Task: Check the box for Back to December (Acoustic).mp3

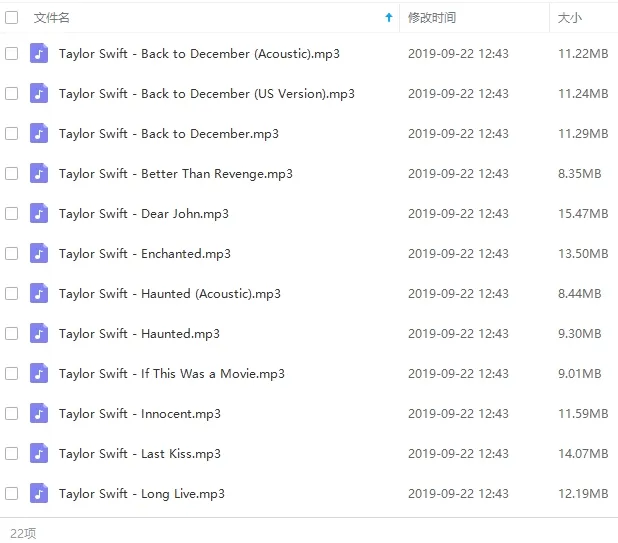Action: click(11, 53)
